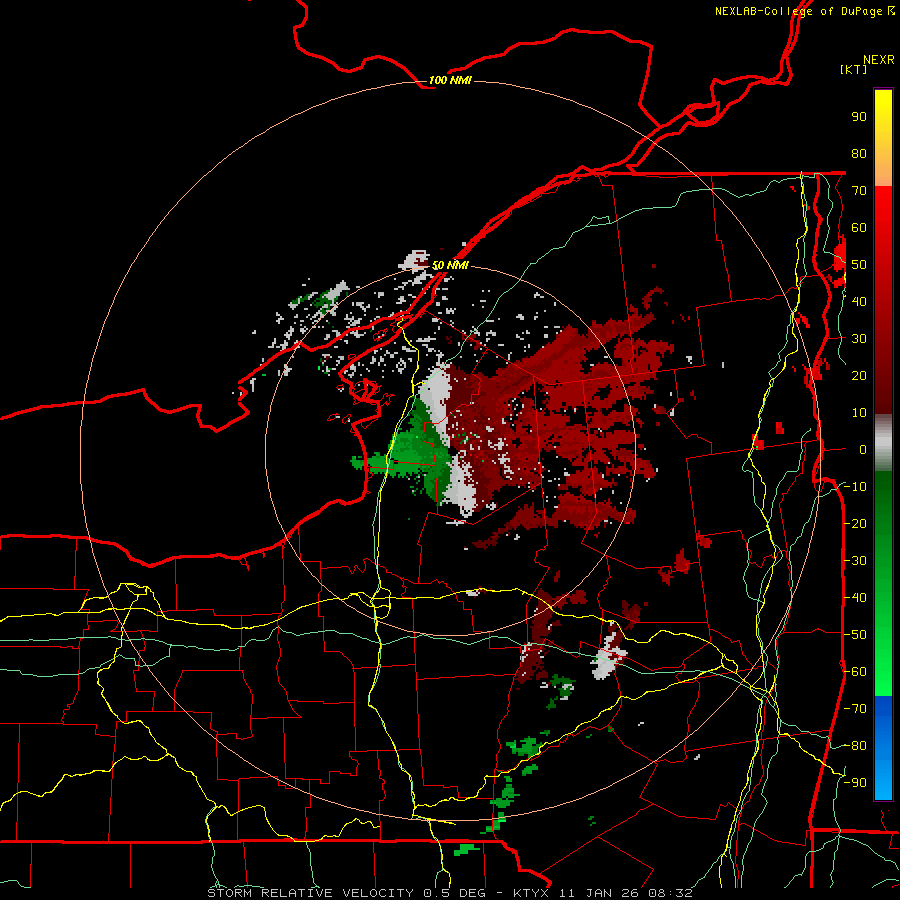Screen dimensions: 900x900
Task: Click the -30 value on the velocity scale
Action: click(855, 561)
